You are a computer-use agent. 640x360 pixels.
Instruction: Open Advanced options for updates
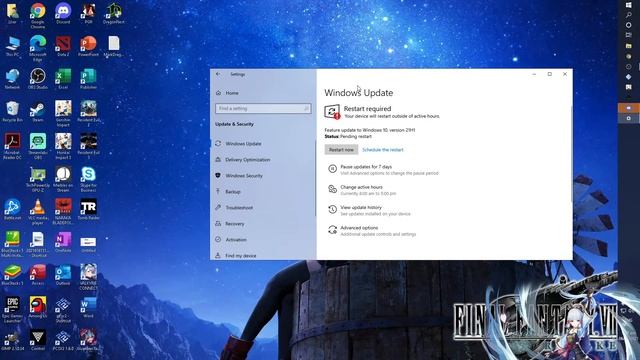coord(372,231)
